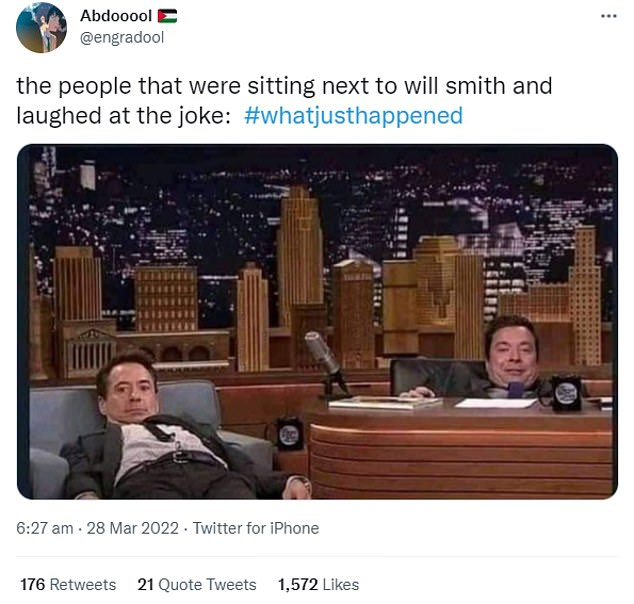634x604 pixels.
Task: Click the Twitter for iPhone source label
Action: coord(255,527)
